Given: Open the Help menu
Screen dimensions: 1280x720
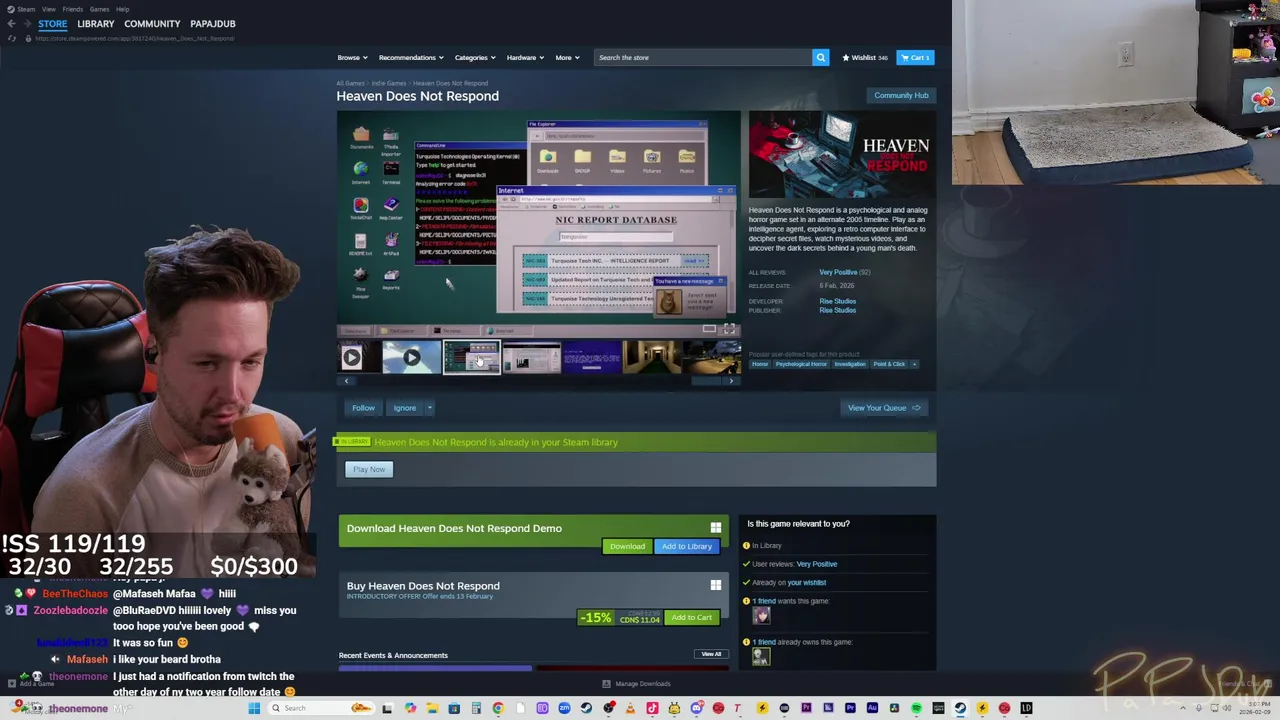Looking at the screenshot, I should click(122, 9).
